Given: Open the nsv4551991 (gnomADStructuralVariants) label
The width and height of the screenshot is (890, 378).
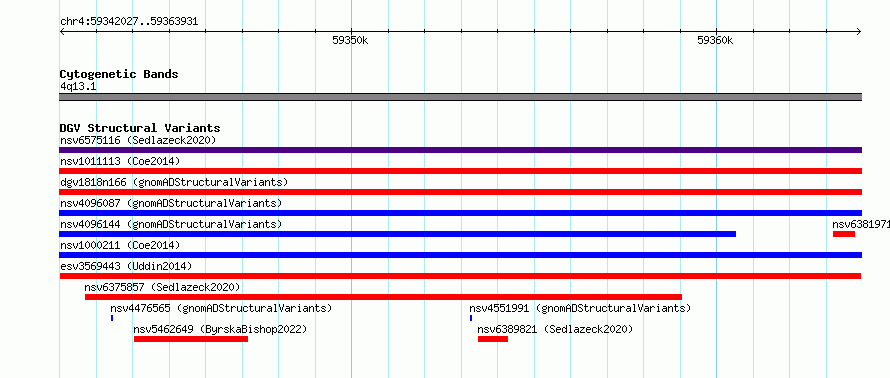Looking at the screenshot, I should tap(580, 308).
